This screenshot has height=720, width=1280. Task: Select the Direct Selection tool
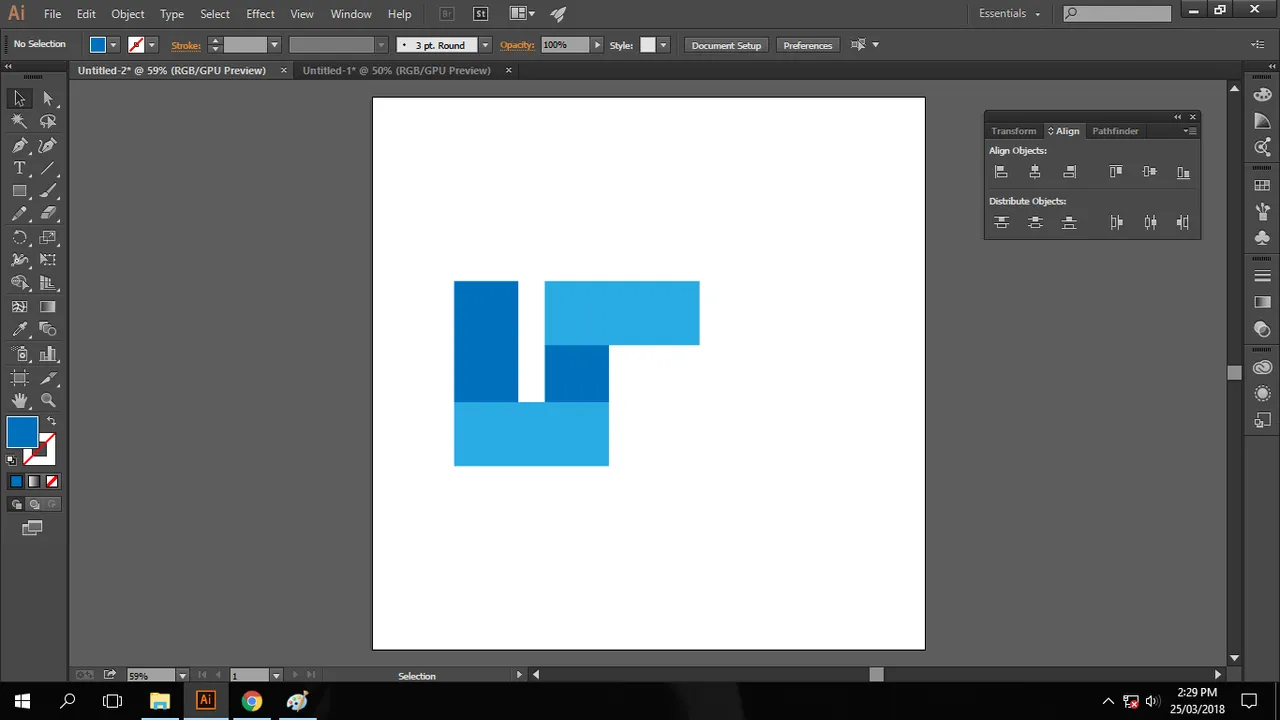point(48,98)
